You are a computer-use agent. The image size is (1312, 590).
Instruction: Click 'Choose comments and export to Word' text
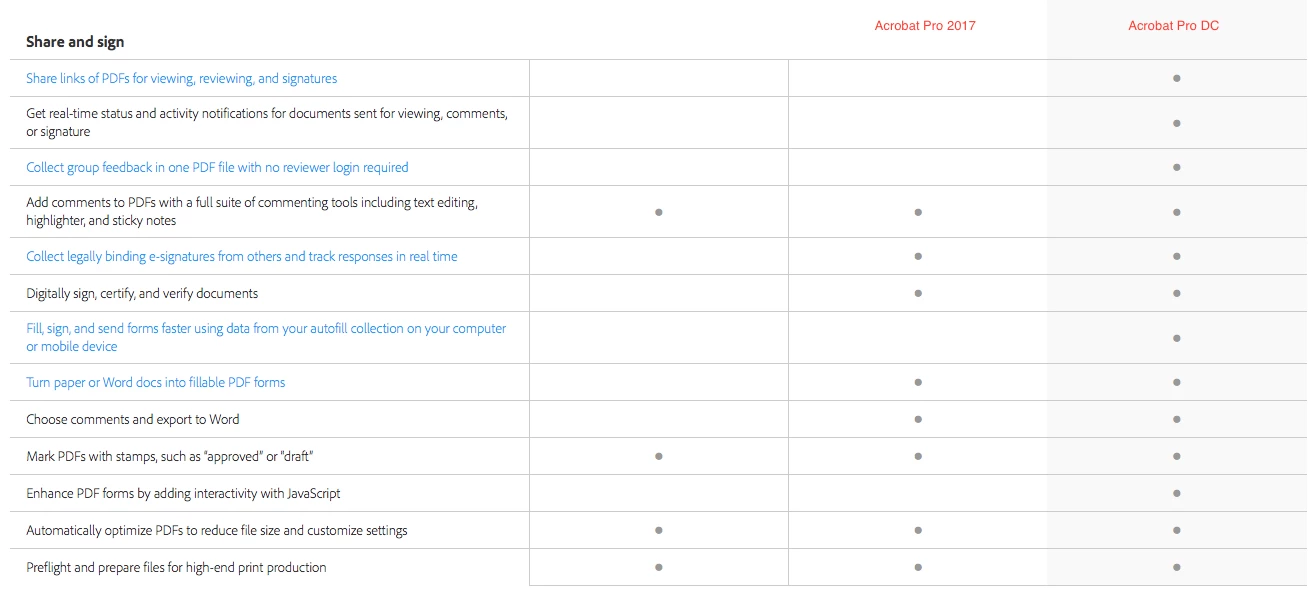(x=133, y=419)
